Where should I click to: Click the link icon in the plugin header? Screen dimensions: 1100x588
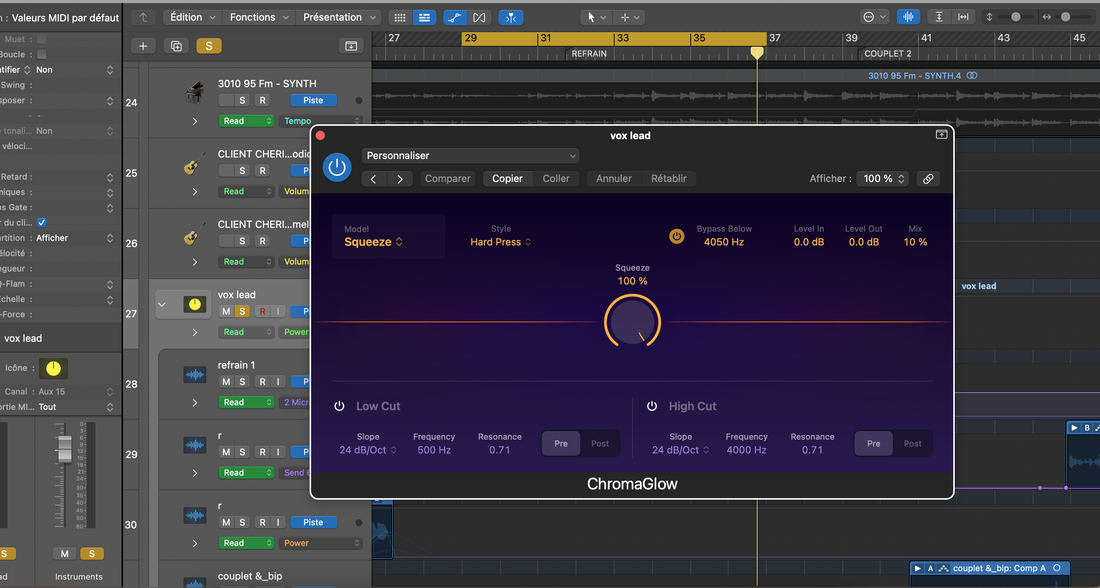coord(928,178)
